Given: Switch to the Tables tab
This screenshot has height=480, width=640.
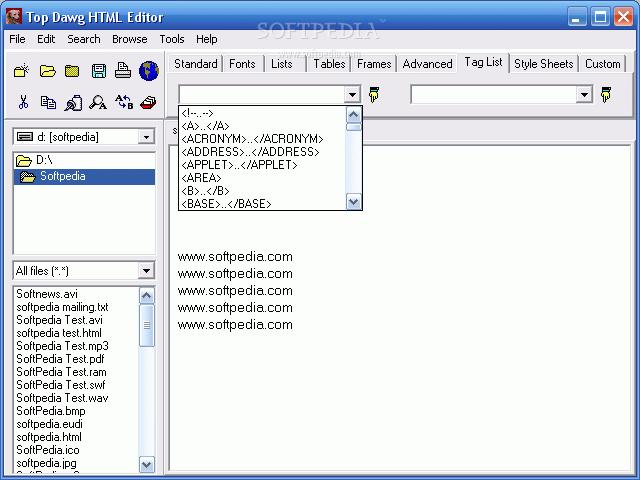Looking at the screenshot, I should 329,64.
